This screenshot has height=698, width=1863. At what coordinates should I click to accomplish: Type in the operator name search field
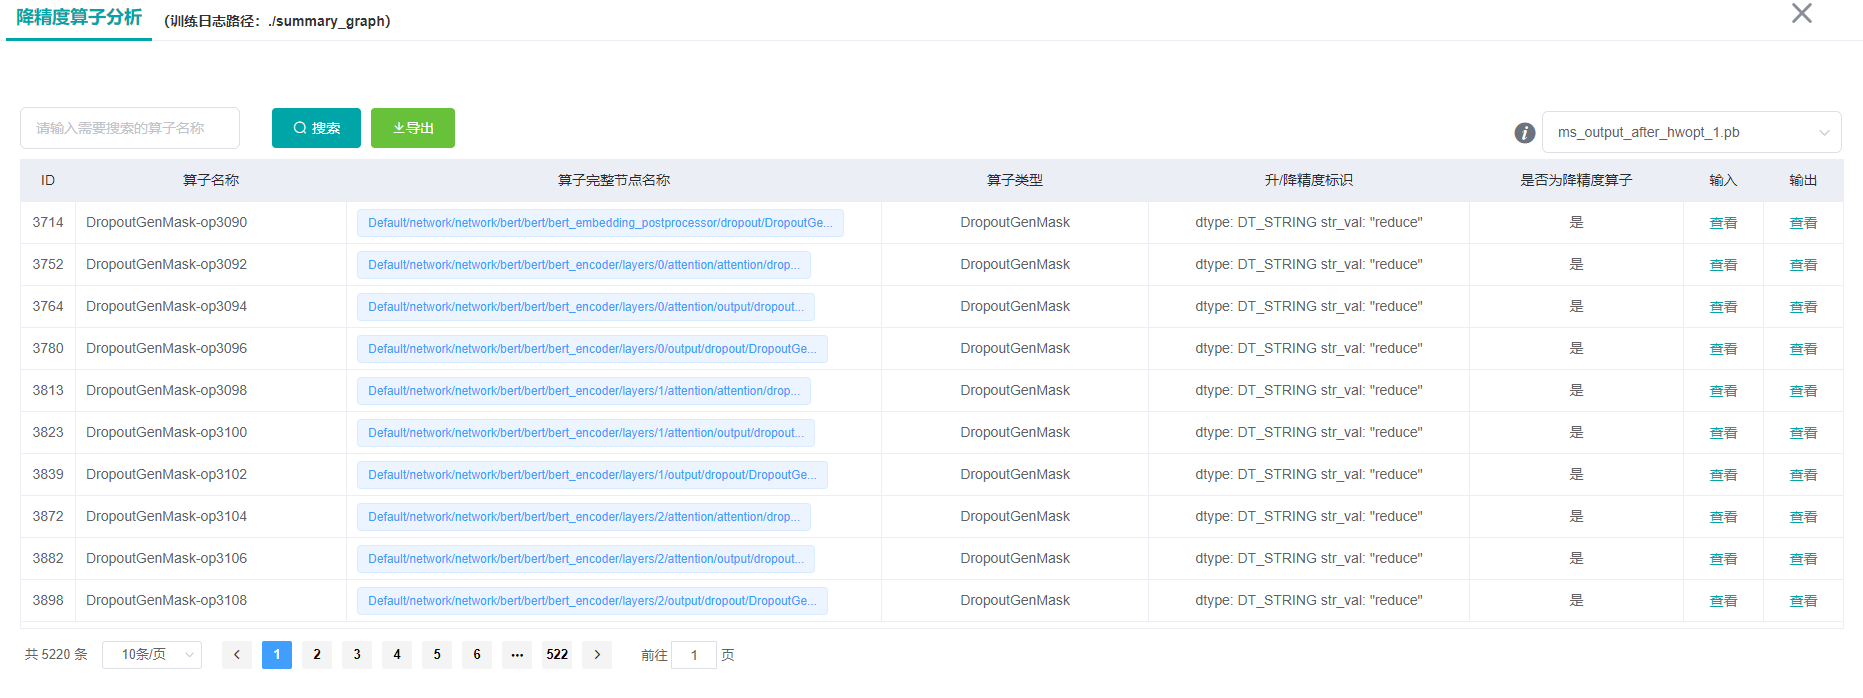pos(130,128)
